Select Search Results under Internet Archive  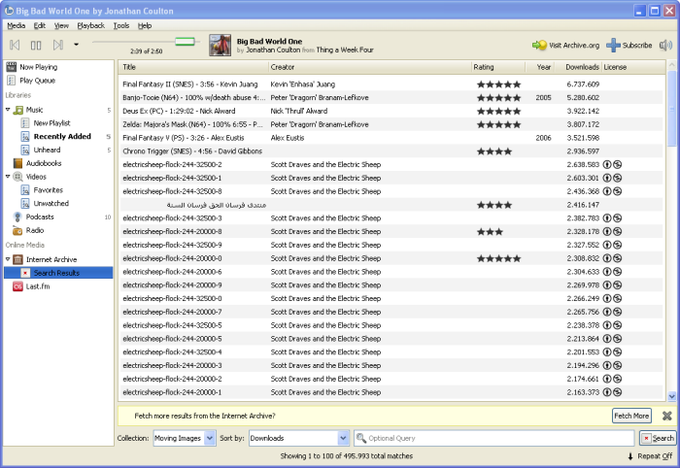tap(58, 273)
